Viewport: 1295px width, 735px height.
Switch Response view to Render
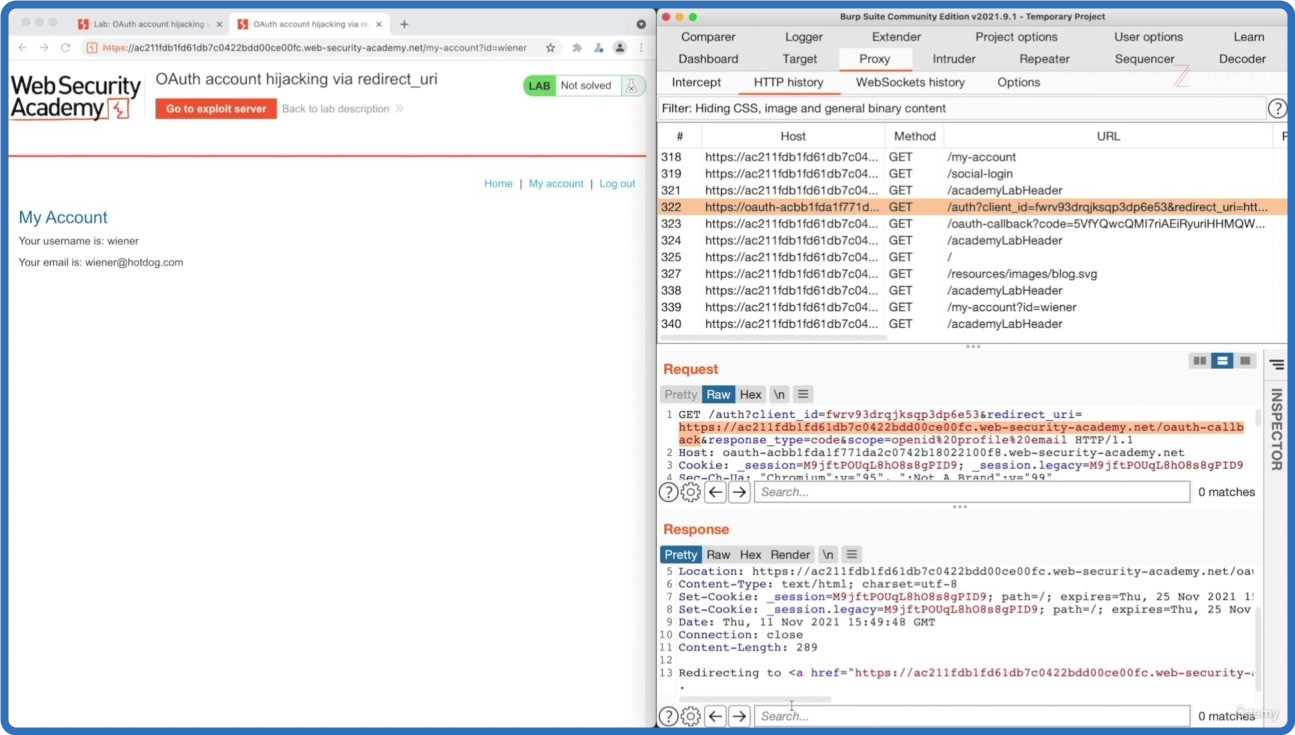[x=790, y=554]
